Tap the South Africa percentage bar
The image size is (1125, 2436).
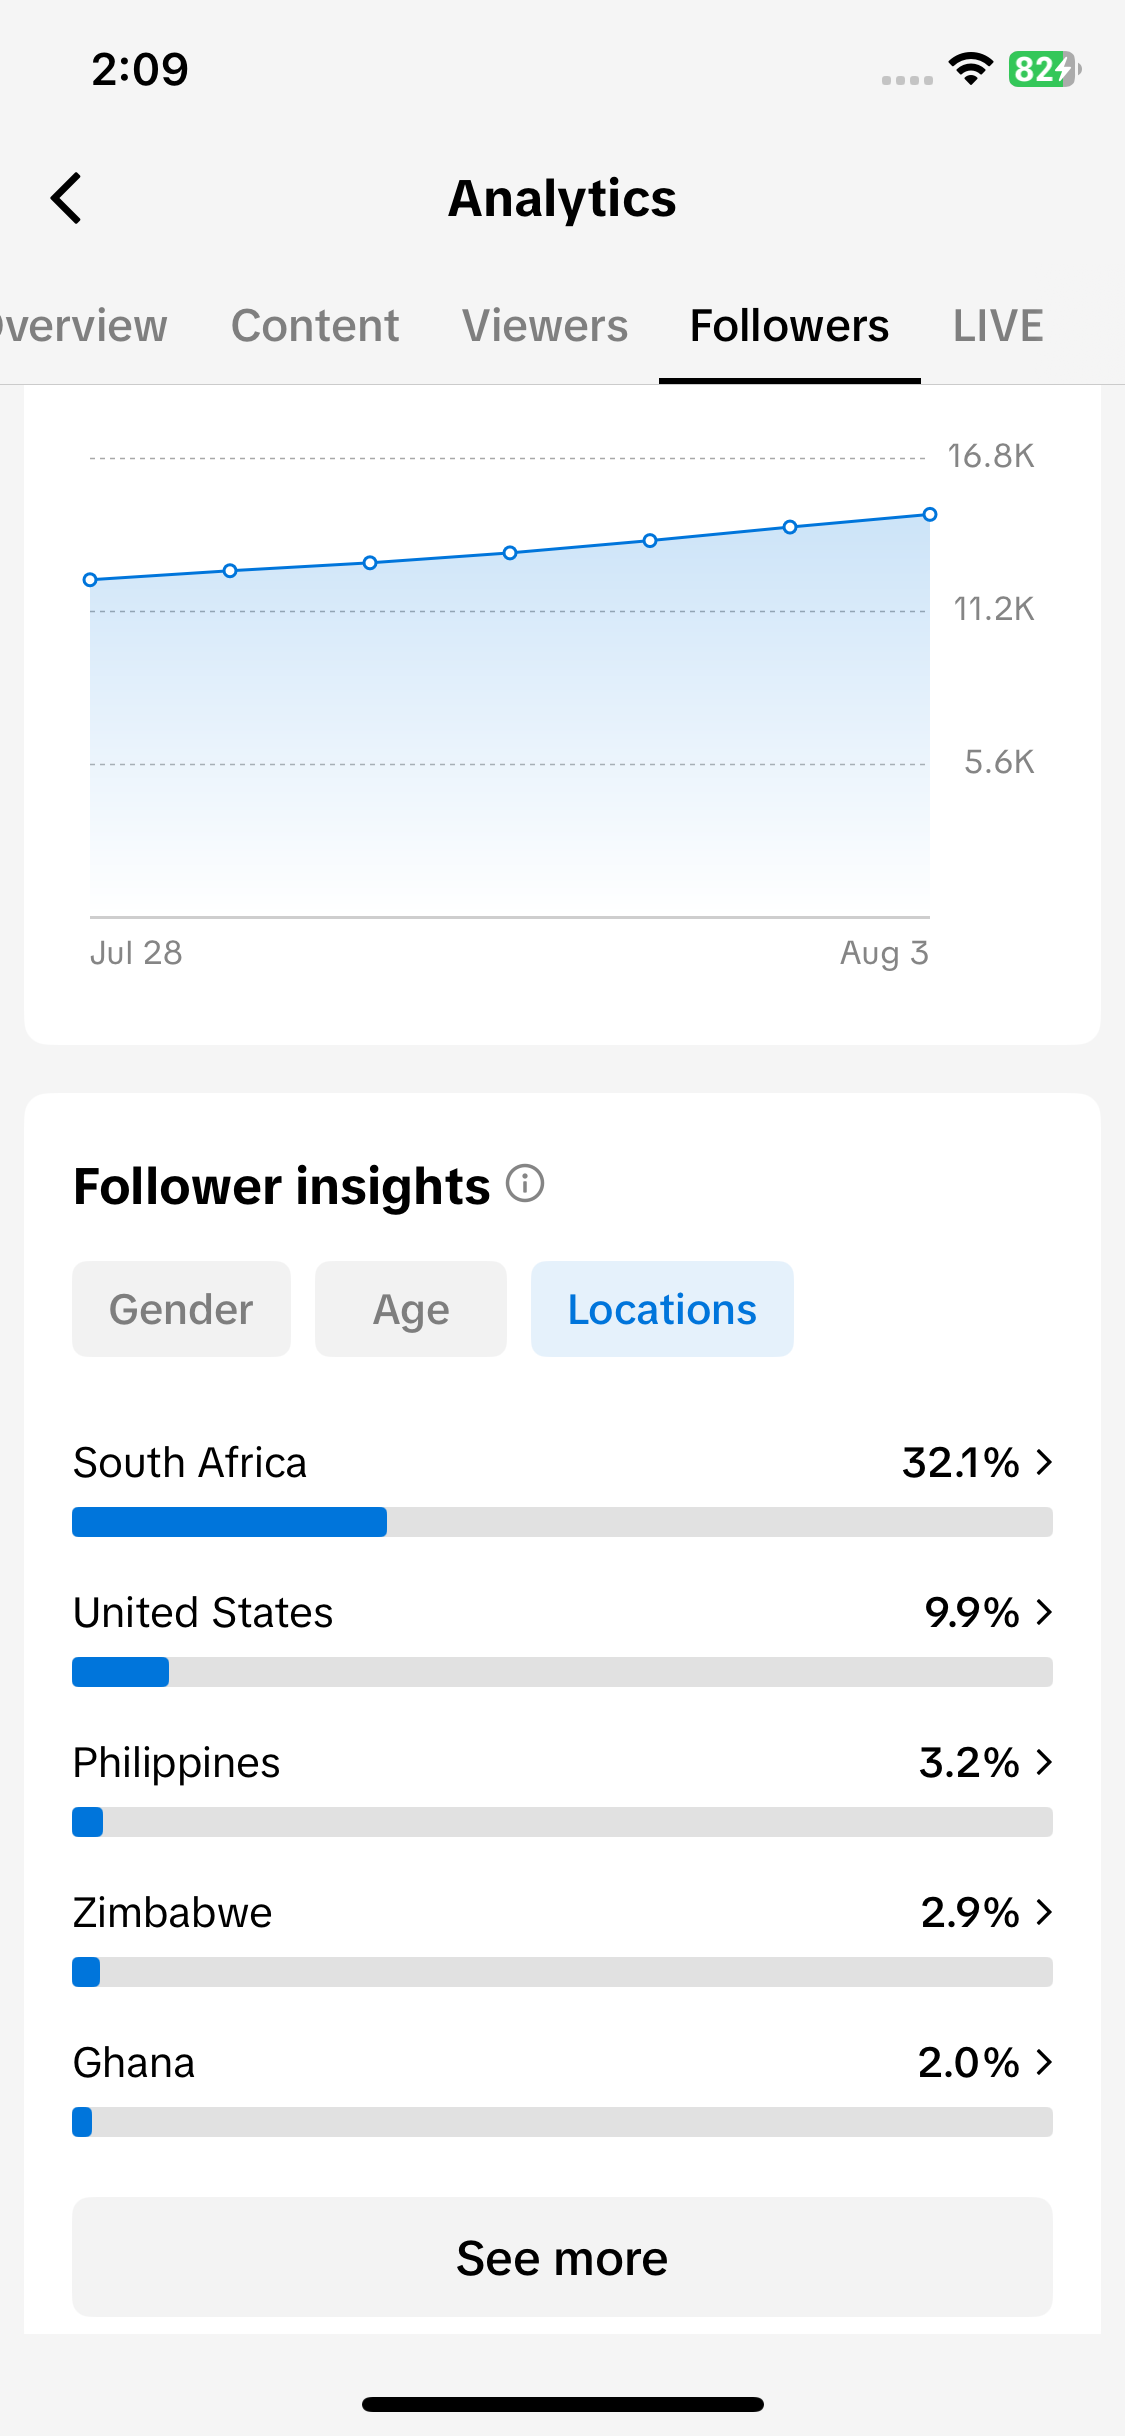coord(562,1522)
